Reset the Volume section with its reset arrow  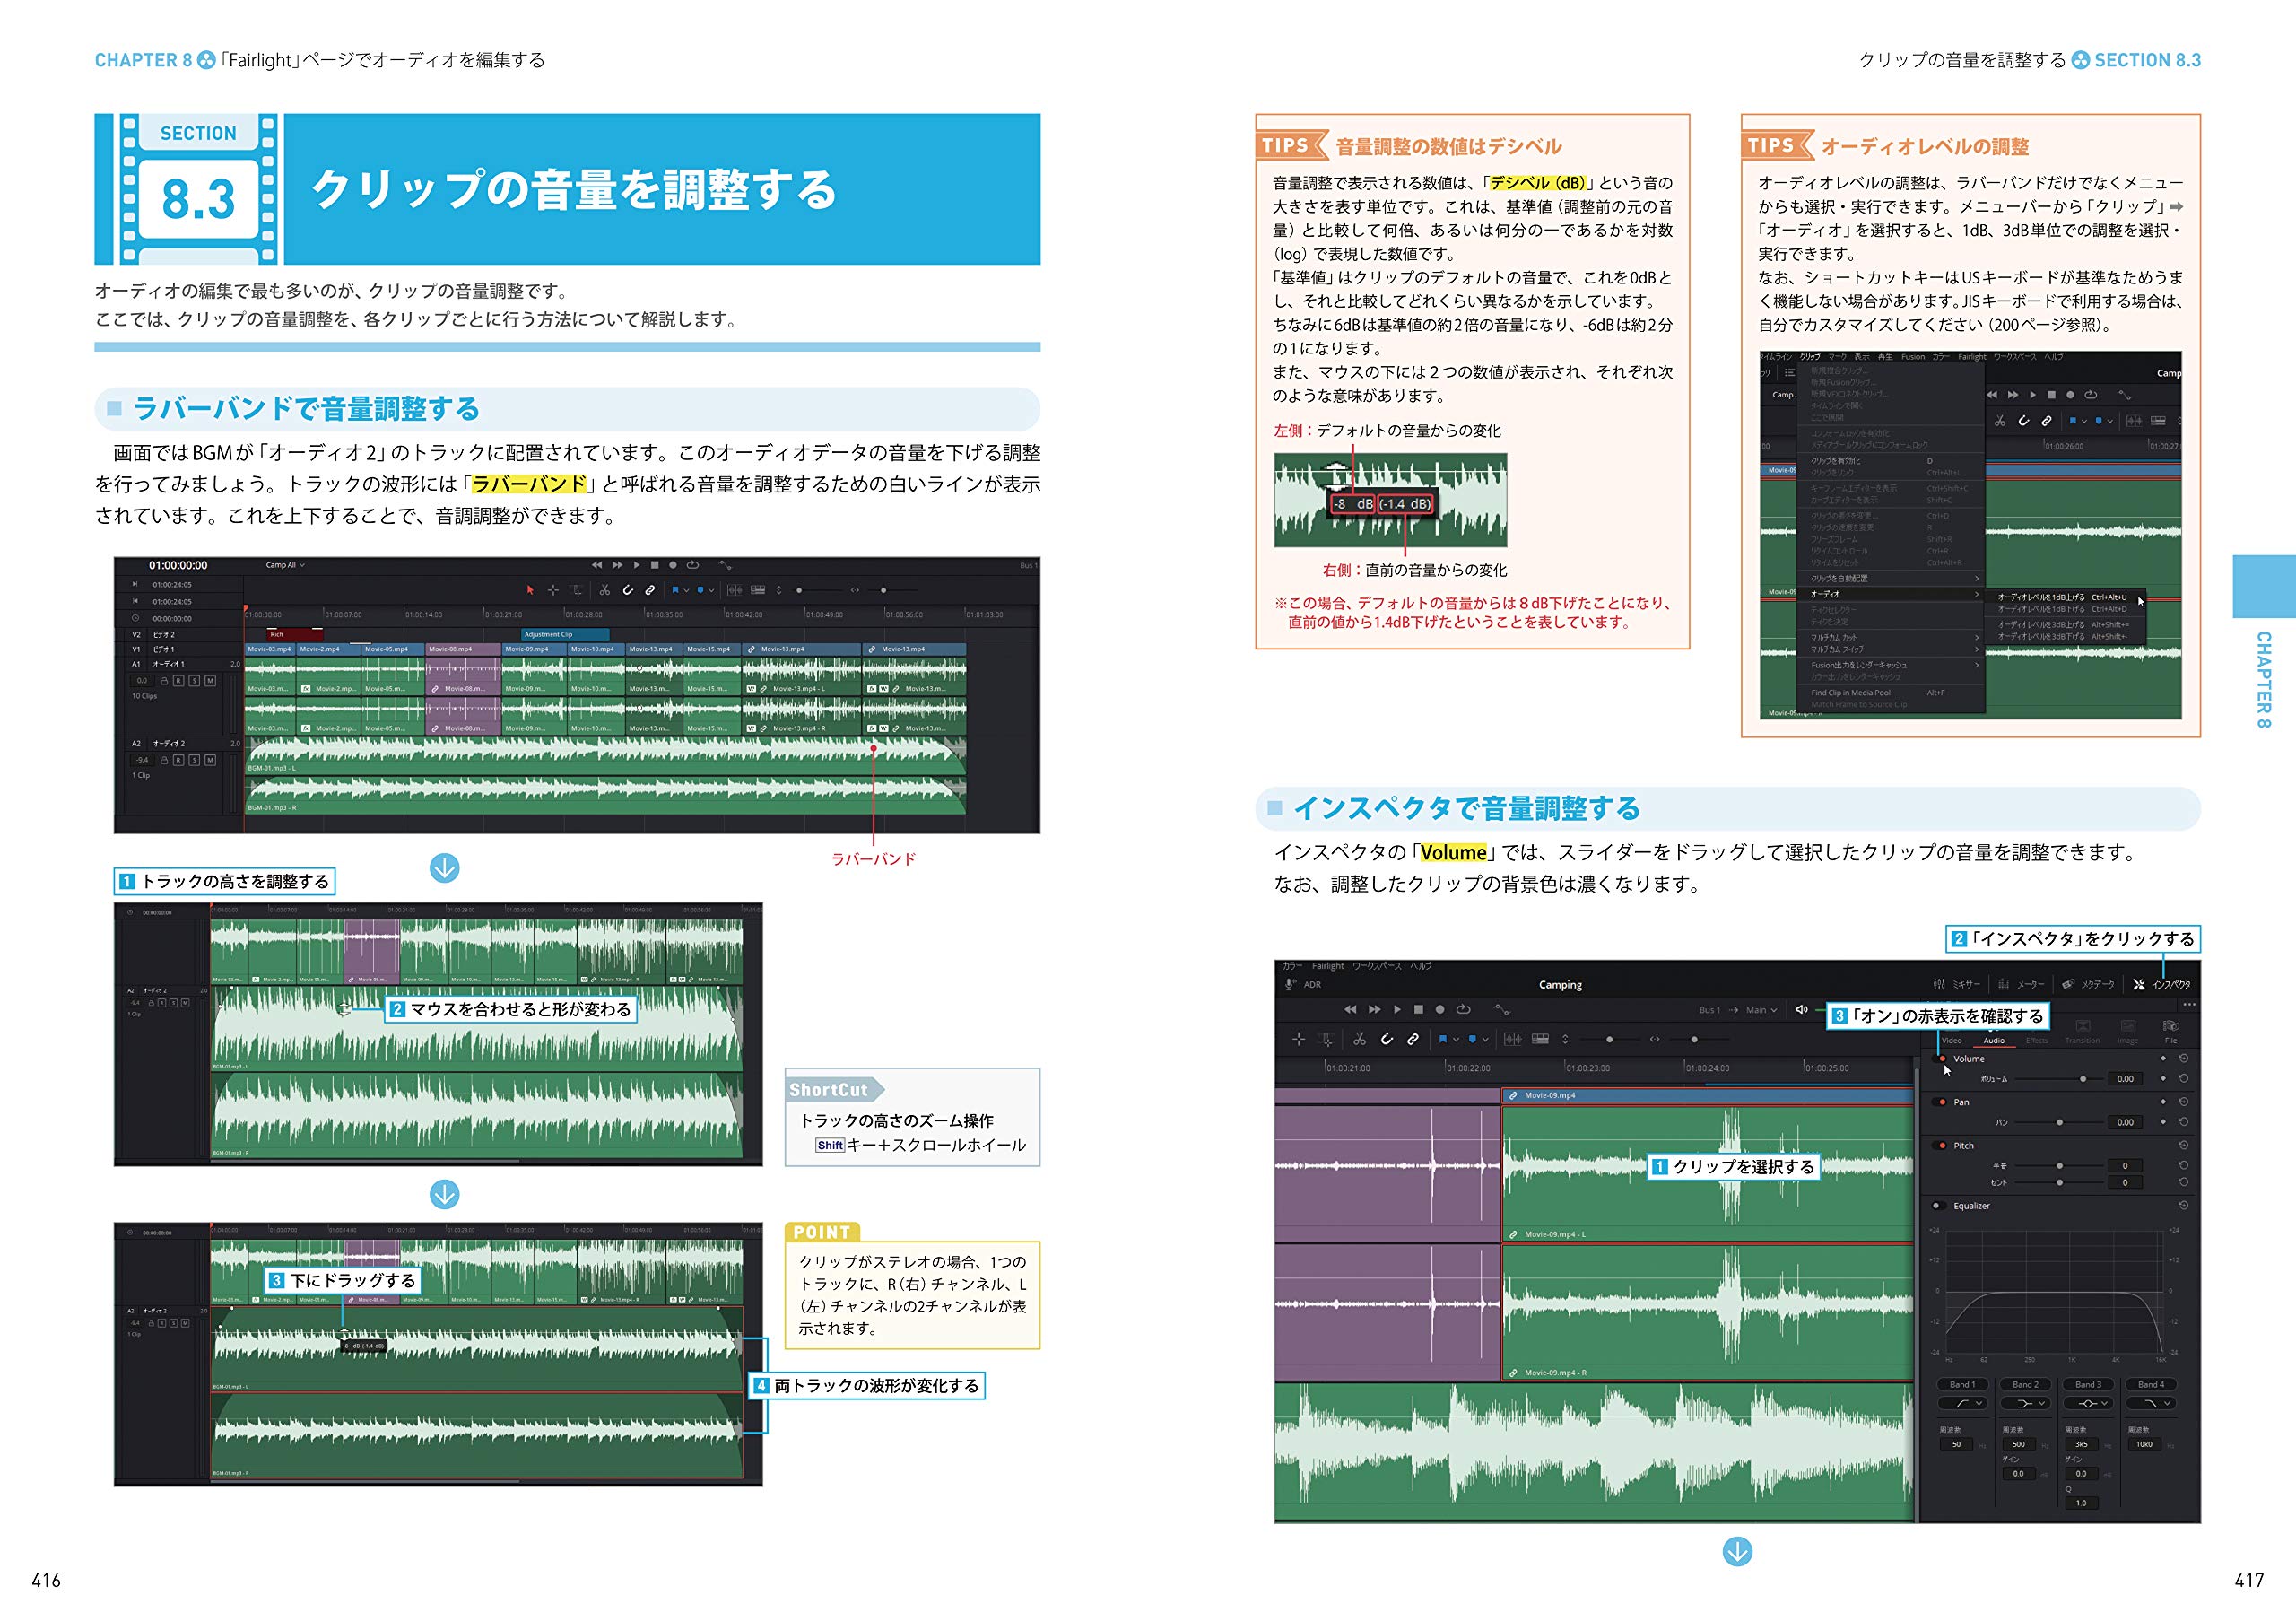coord(2184,1058)
